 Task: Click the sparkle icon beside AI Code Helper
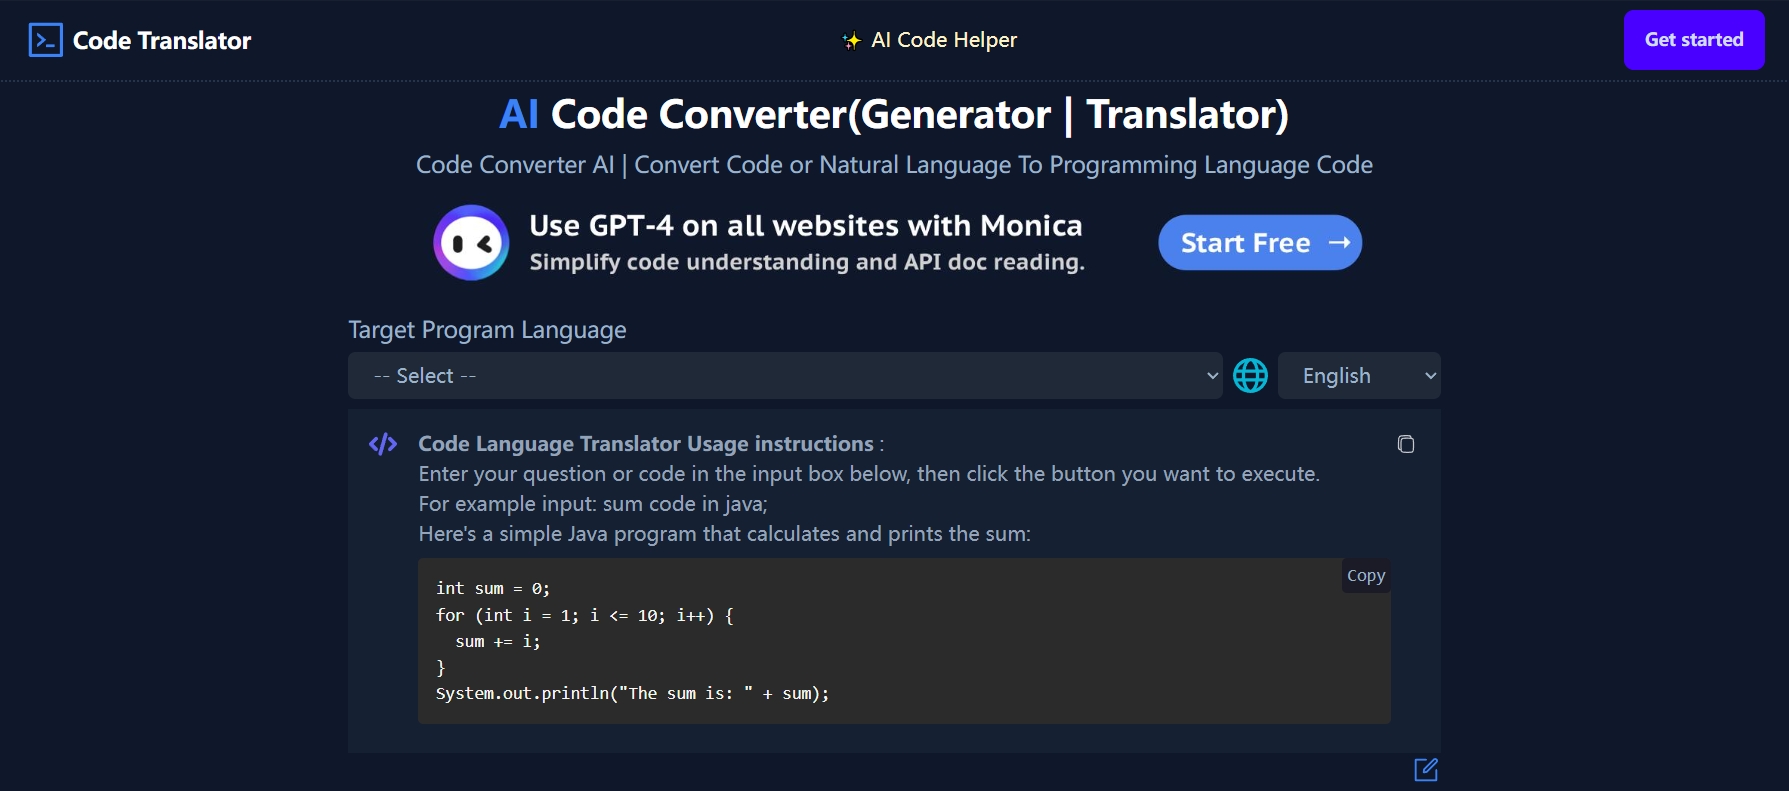point(851,41)
